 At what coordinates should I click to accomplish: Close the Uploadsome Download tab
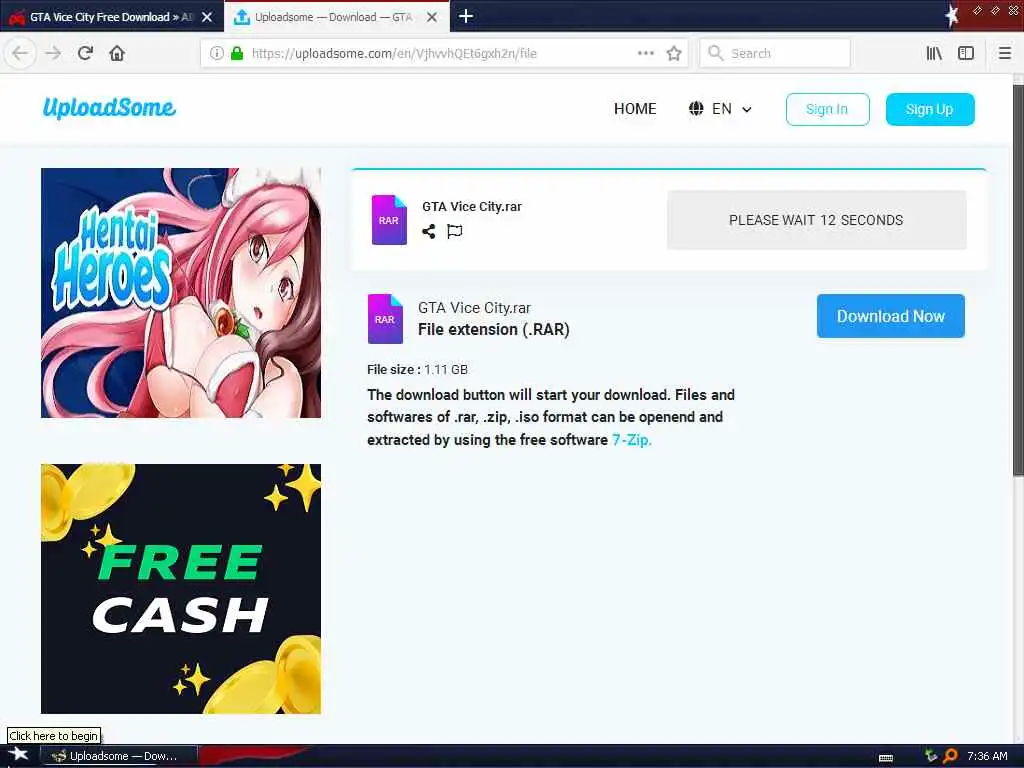tap(432, 17)
